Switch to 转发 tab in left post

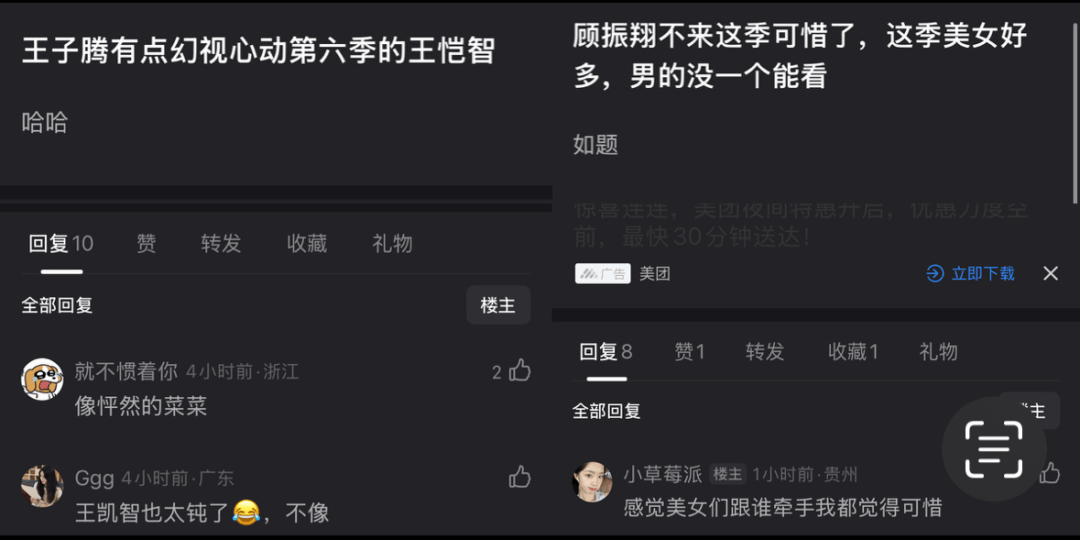(x=221, y=244)
